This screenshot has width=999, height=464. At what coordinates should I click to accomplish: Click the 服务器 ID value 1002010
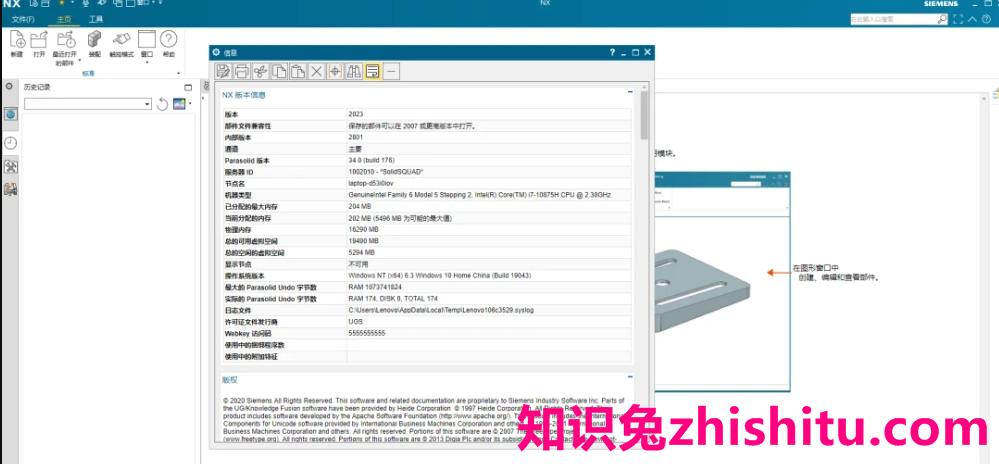tap(386, 172)
